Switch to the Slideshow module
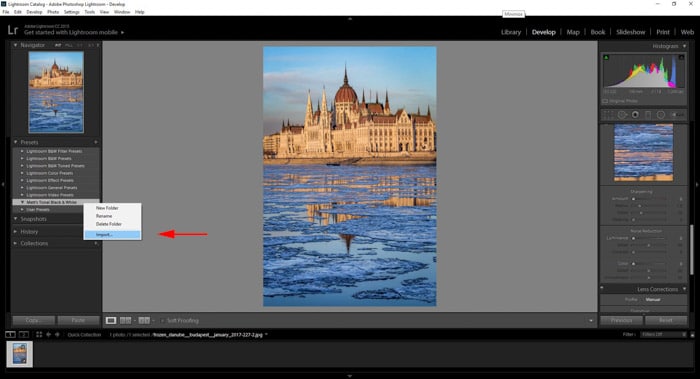700x379 pixels. point(630,32)
